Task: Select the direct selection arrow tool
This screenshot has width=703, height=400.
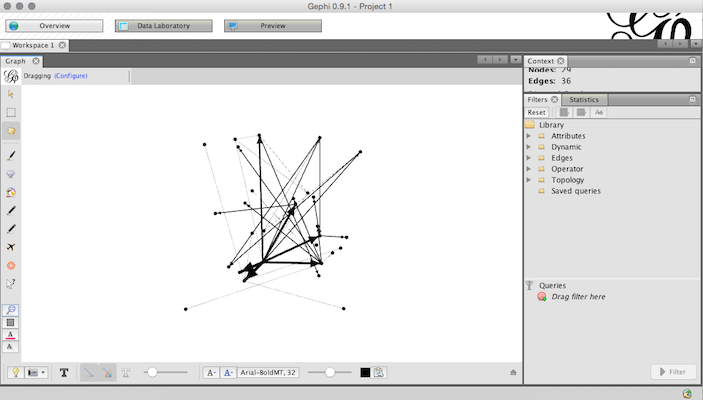Action: (11, 94)
